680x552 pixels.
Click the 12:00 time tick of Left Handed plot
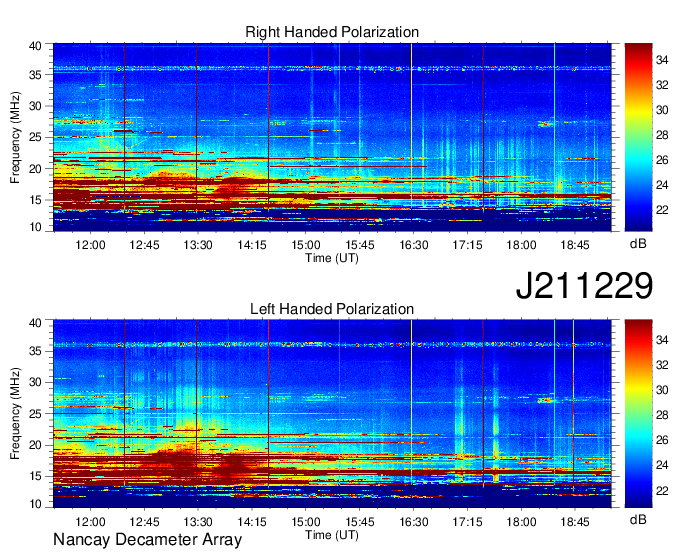[x=90, y=522]
